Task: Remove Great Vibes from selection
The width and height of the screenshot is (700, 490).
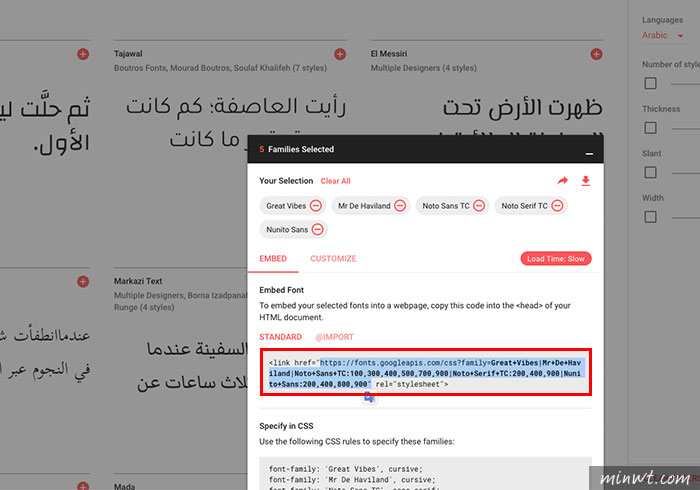Action: (x=316, y=206)
